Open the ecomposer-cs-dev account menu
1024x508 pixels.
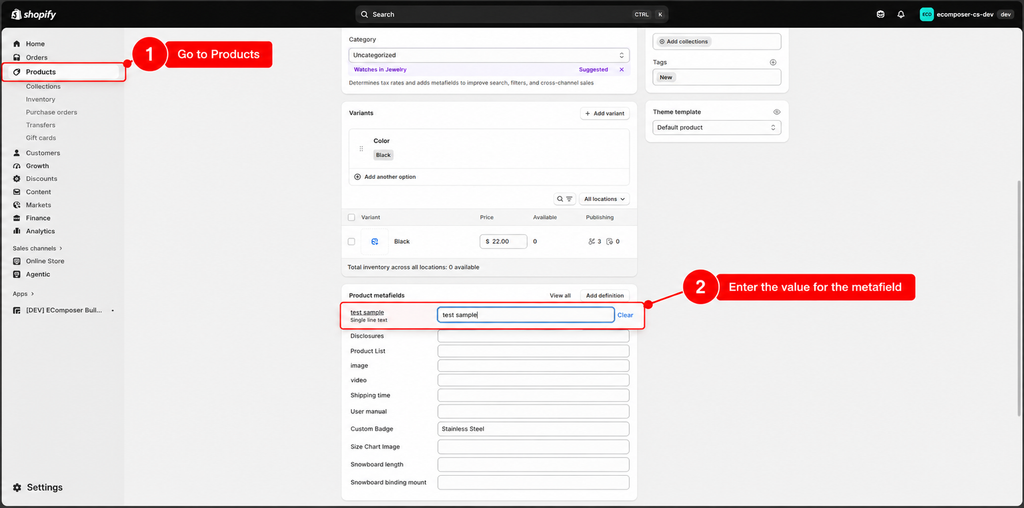[967, 14]
